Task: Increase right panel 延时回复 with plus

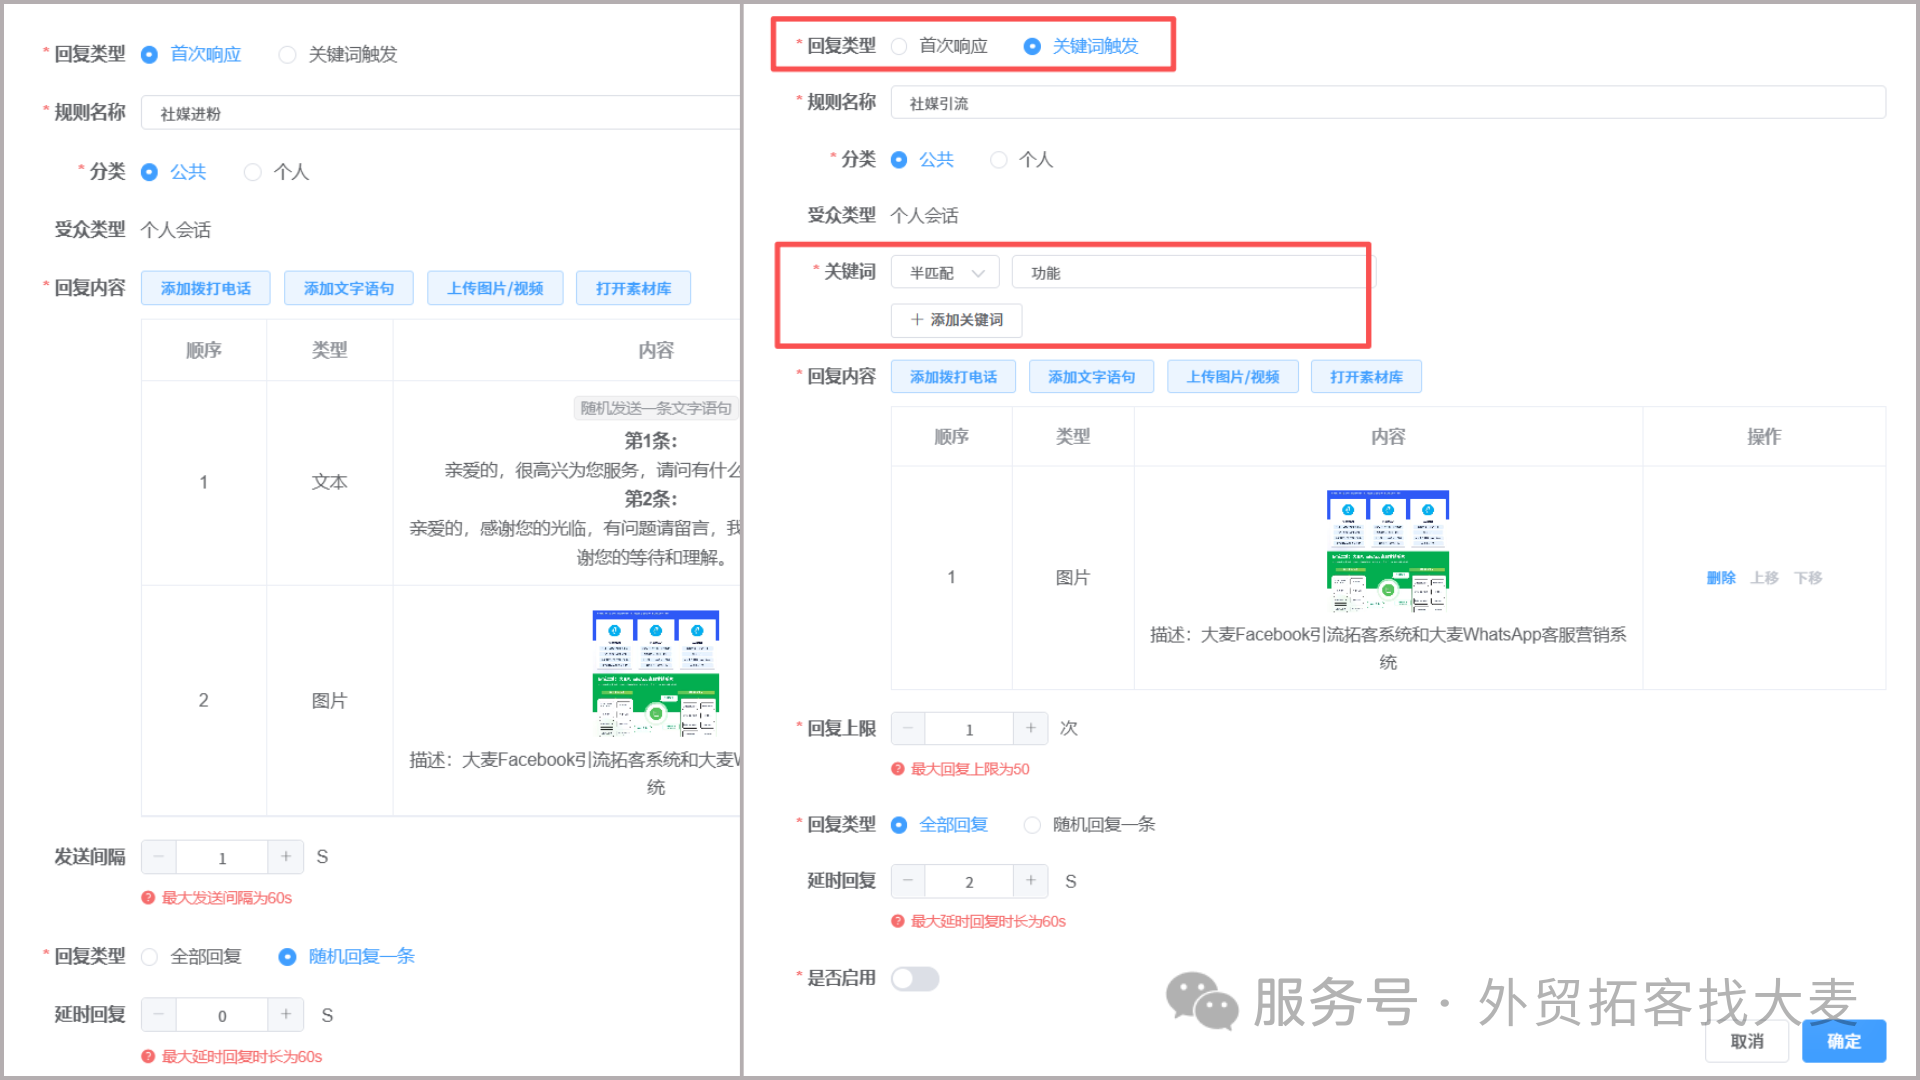Action: tap(1031, 881)
